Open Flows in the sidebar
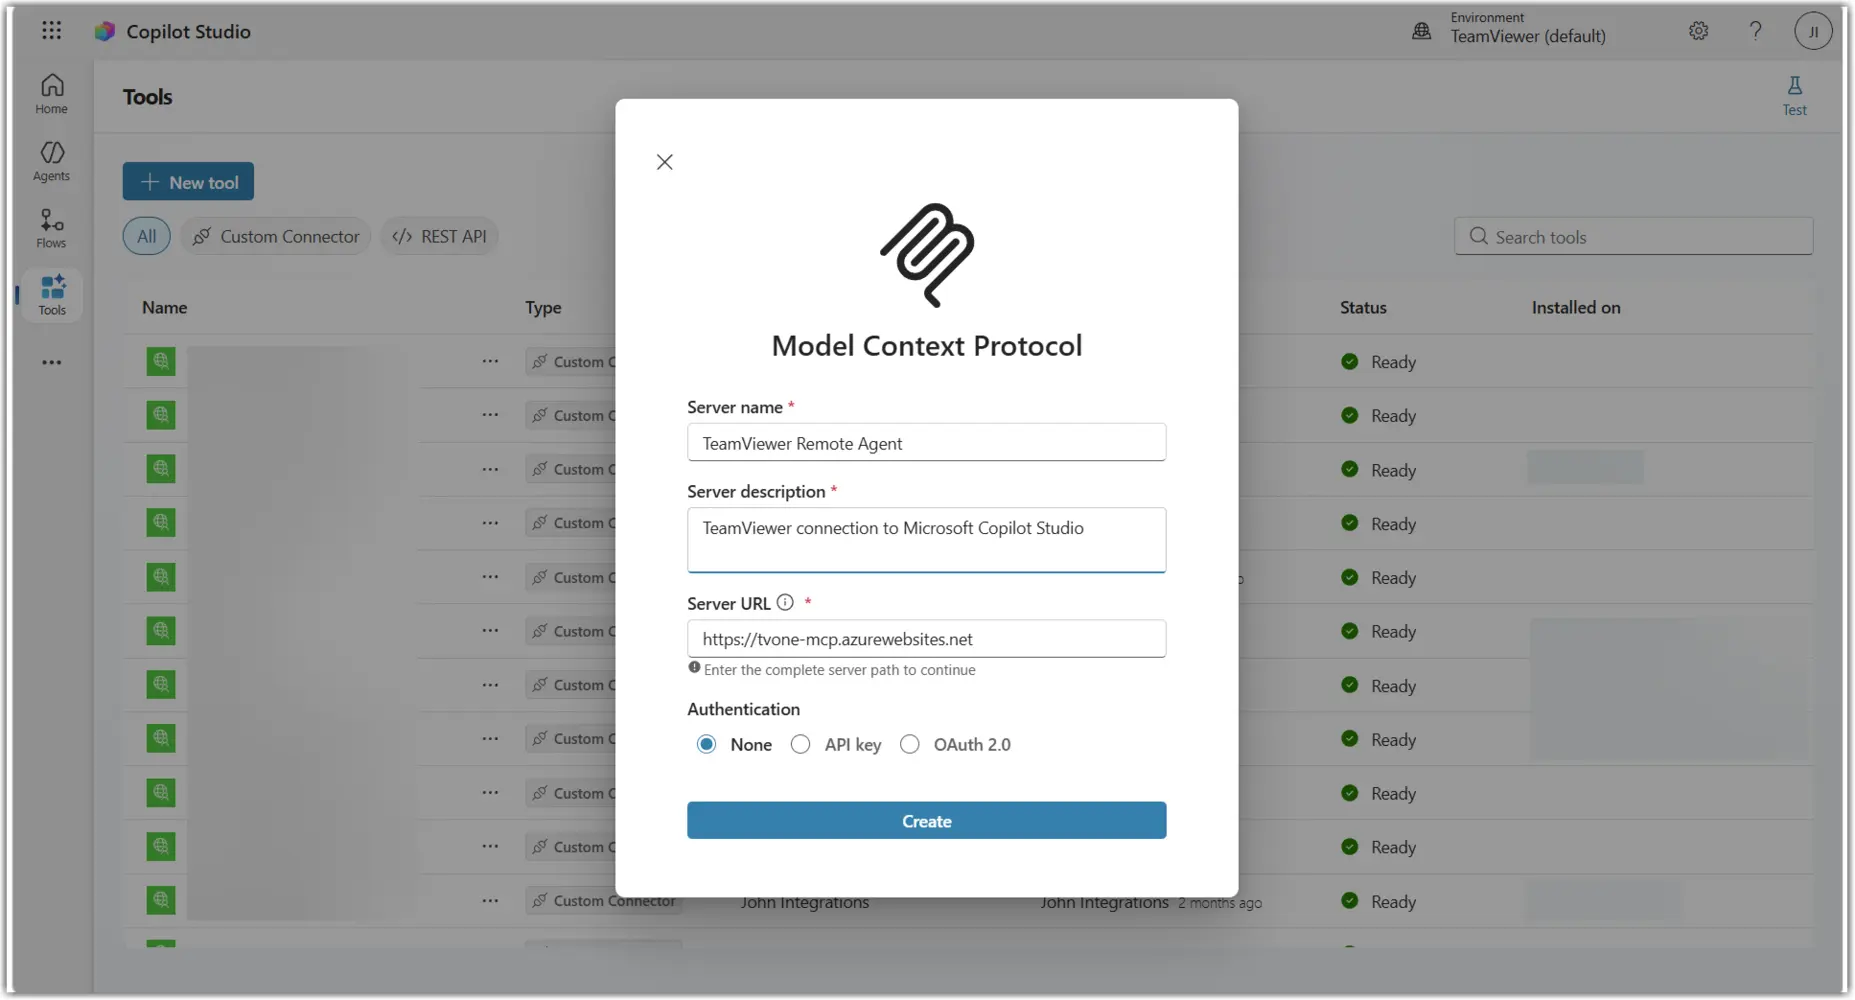1855x1000 pixels. click(x=52, y=228)
